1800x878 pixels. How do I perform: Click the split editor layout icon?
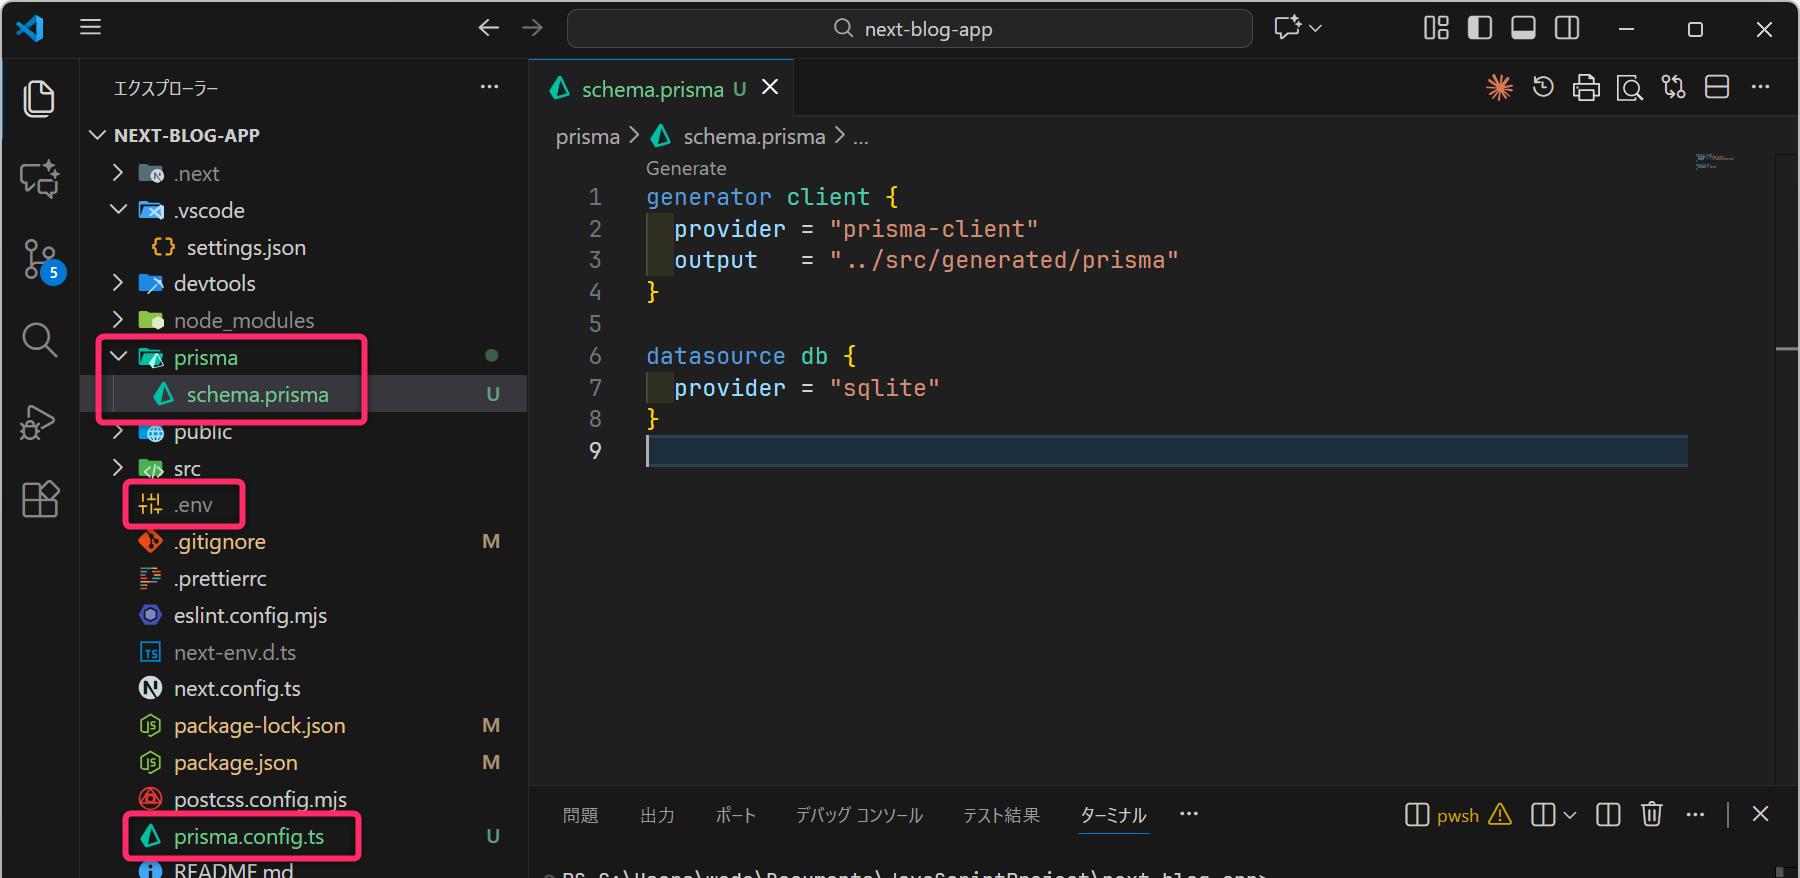pos(1716,88)
